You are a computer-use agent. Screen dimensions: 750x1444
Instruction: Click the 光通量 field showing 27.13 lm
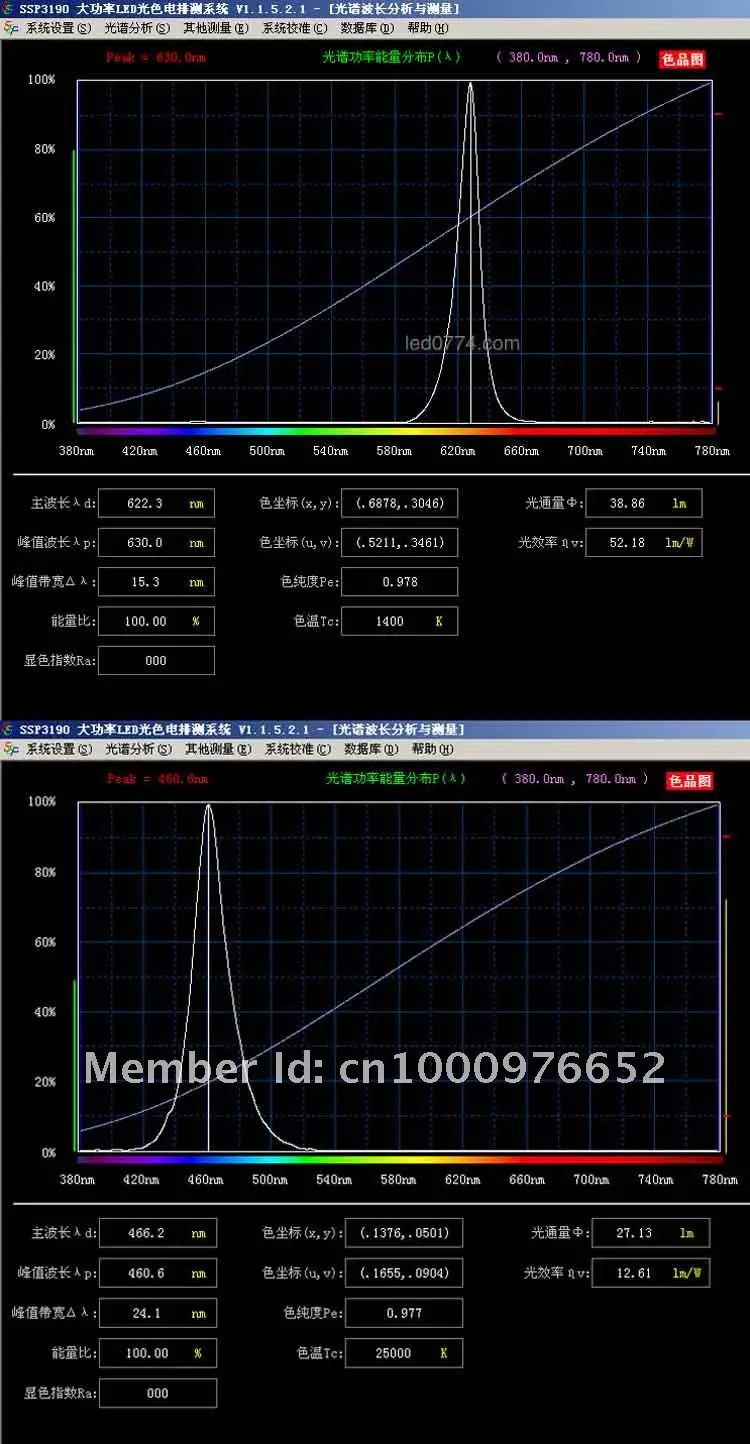coord(651,1233)
